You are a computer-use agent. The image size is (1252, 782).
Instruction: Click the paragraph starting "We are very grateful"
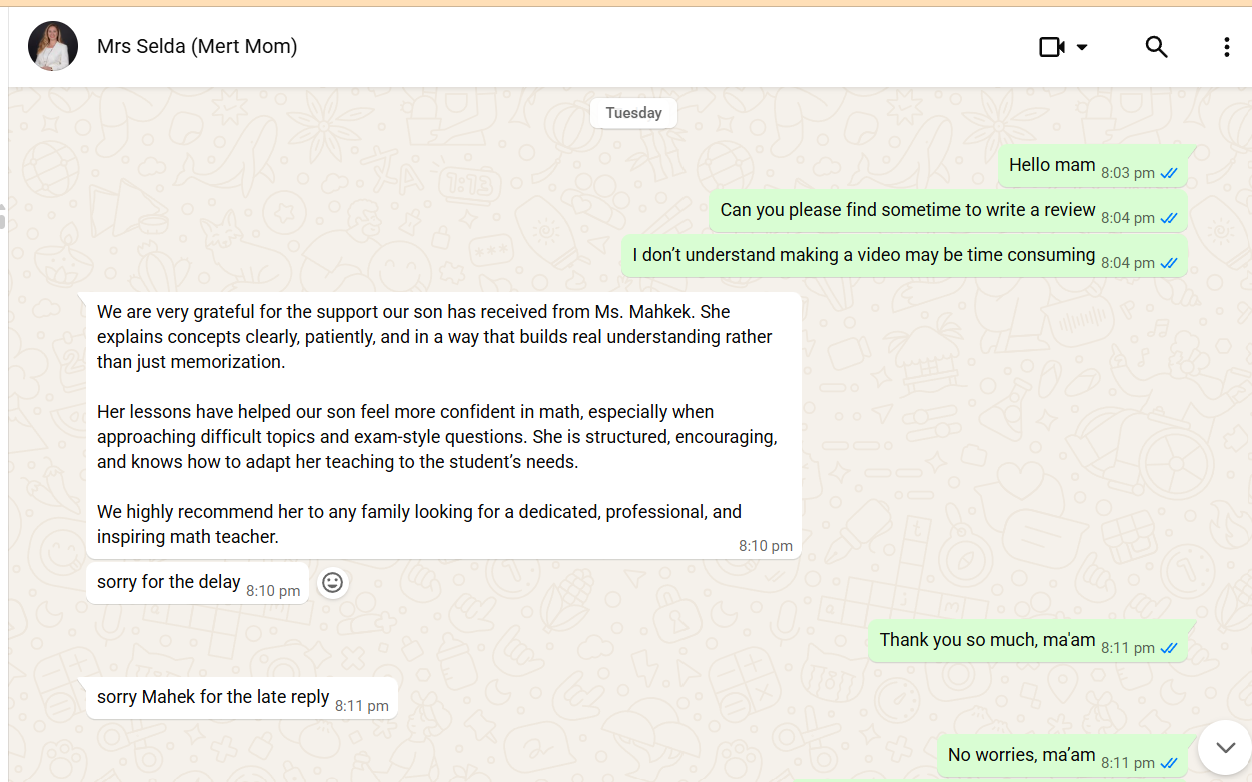point(435,337)
